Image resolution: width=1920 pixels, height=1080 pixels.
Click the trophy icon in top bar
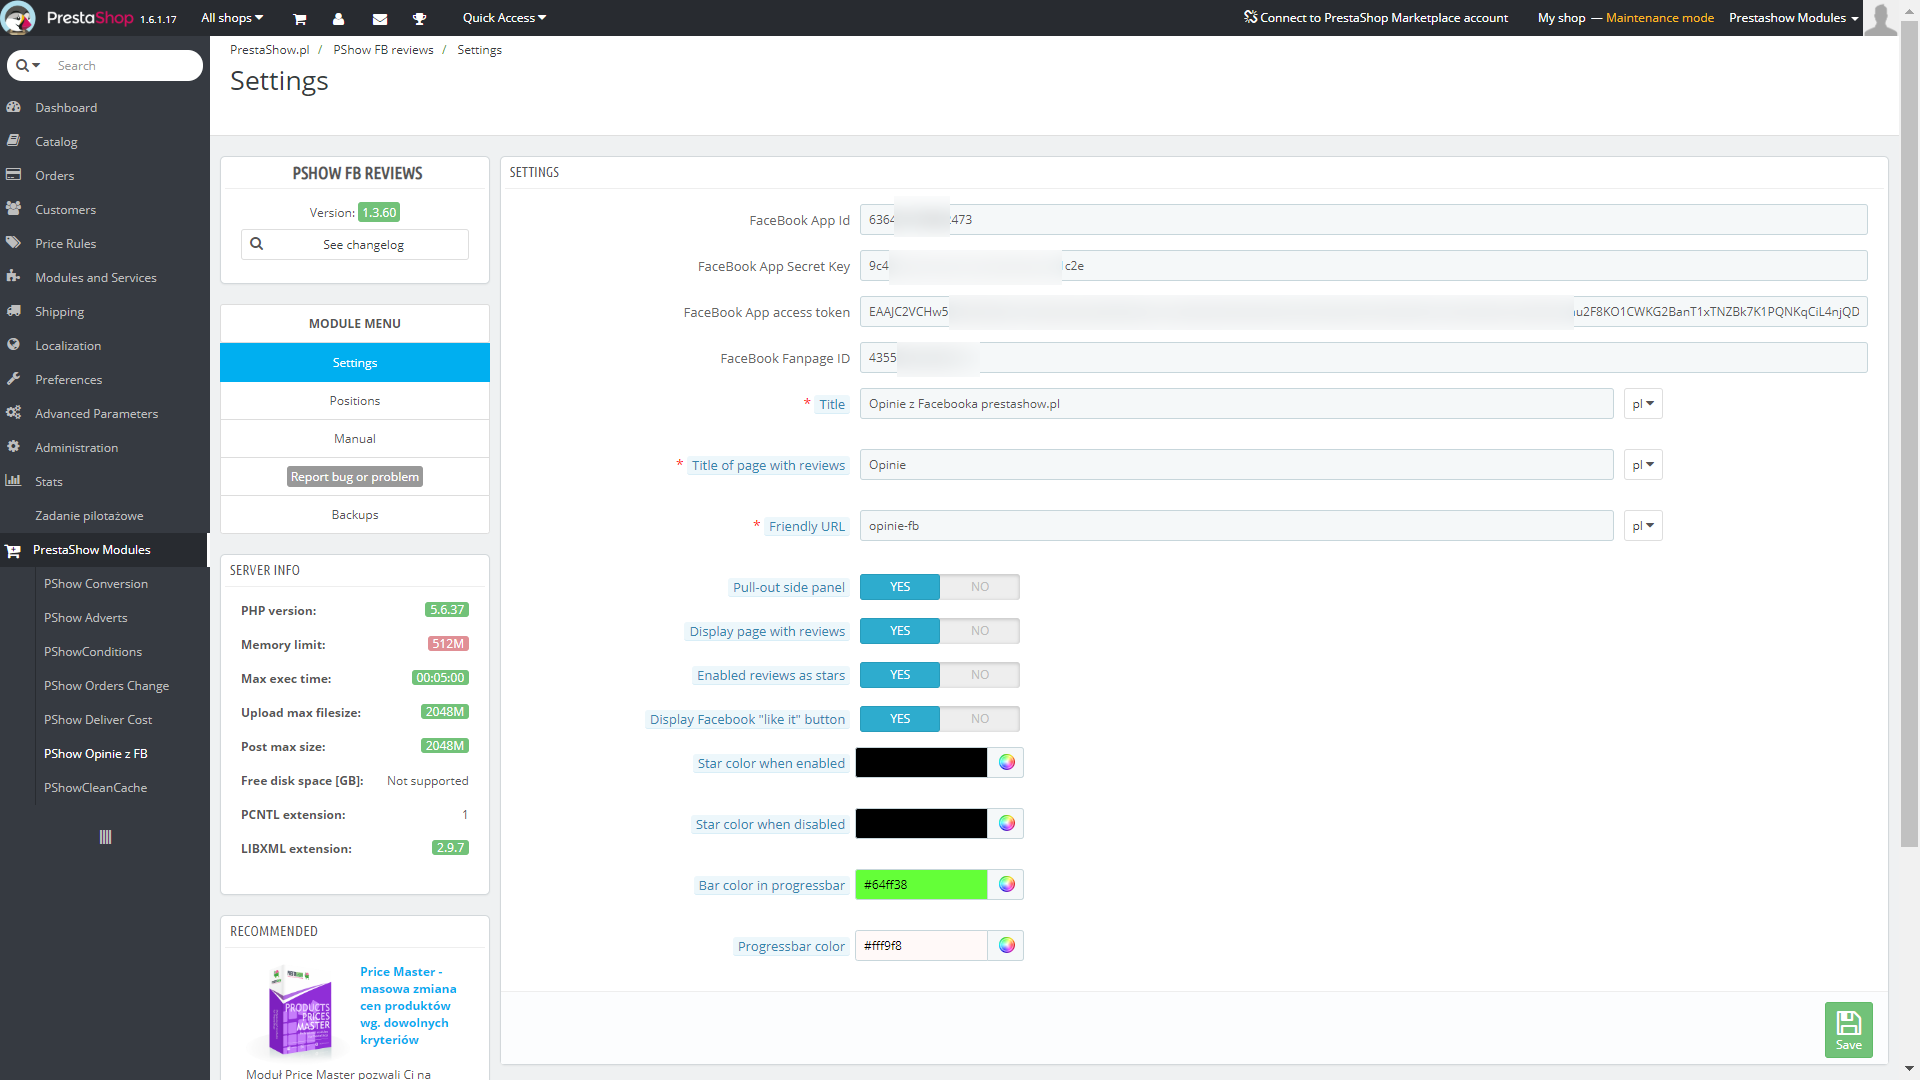click(x=419, y=18)
